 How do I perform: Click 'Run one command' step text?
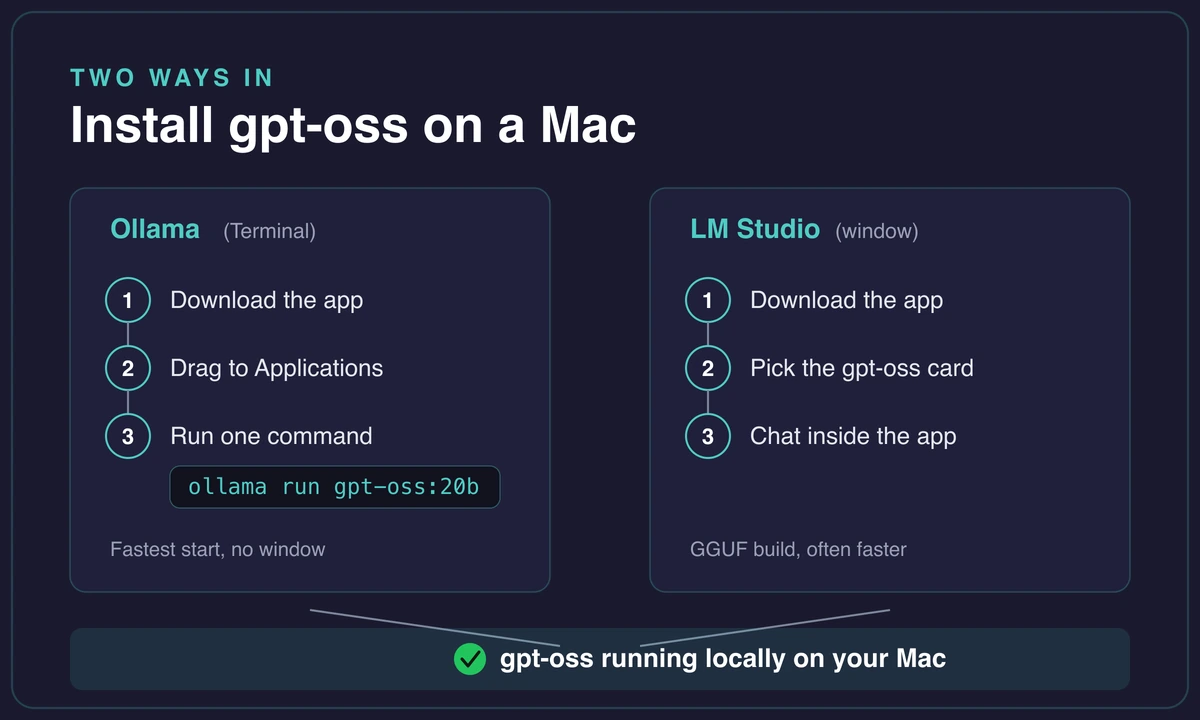pos(271,436)
